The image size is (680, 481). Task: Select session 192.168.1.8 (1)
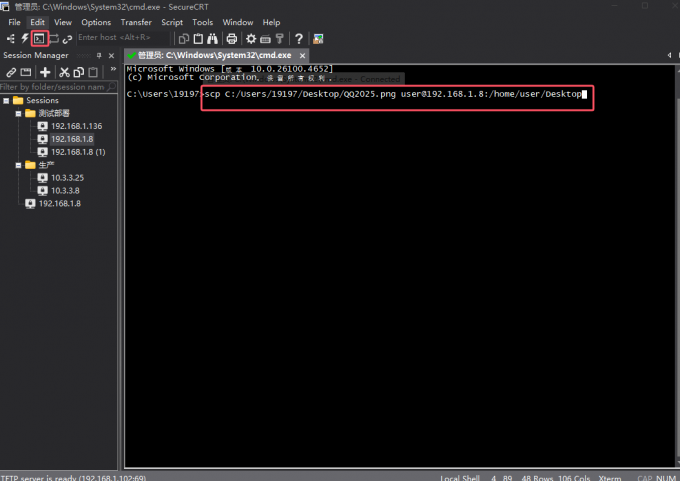click(x=78, y=152)
